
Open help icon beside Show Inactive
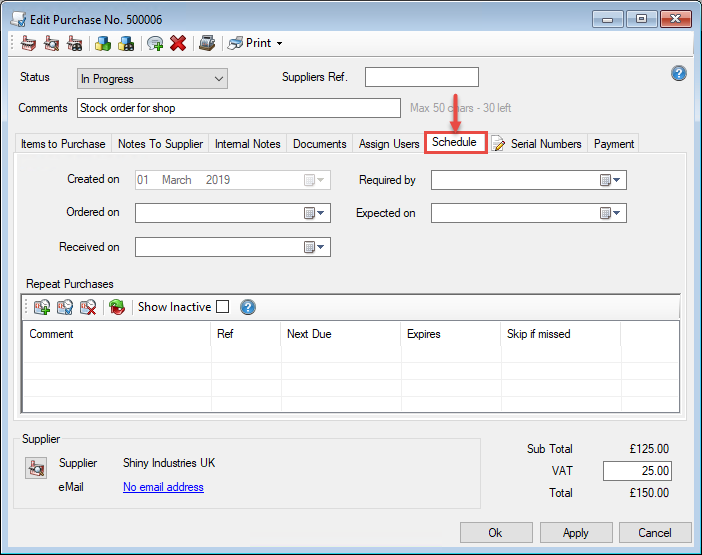pos(248,307)
